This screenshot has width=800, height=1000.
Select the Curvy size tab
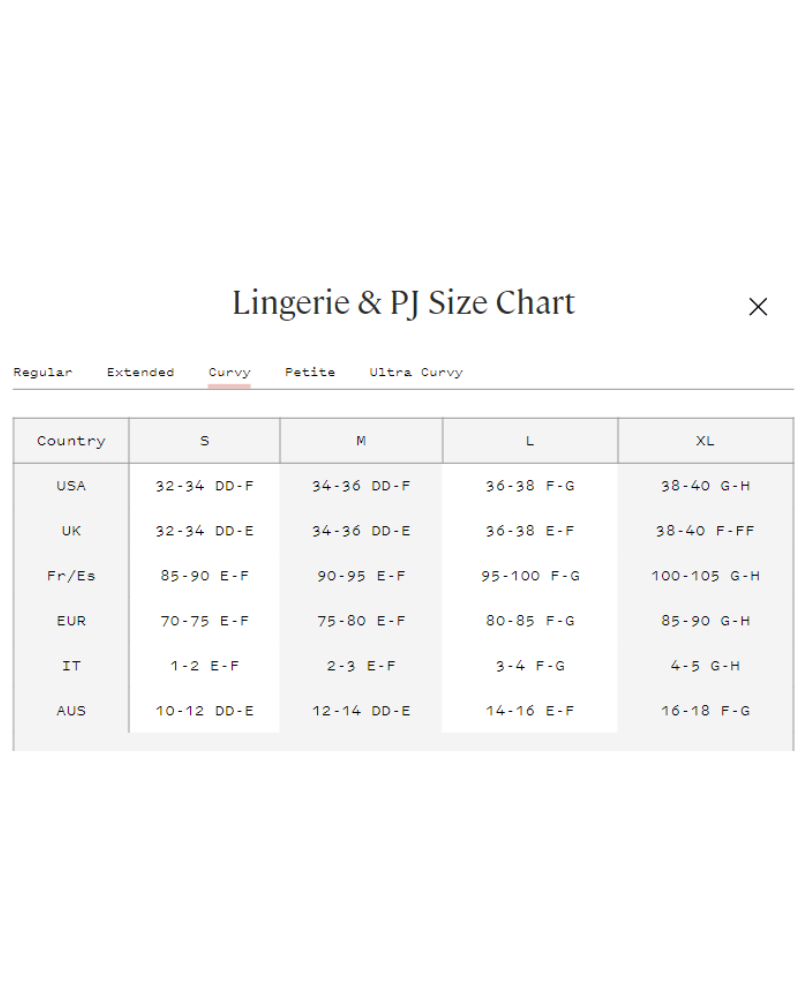[229, 372]
